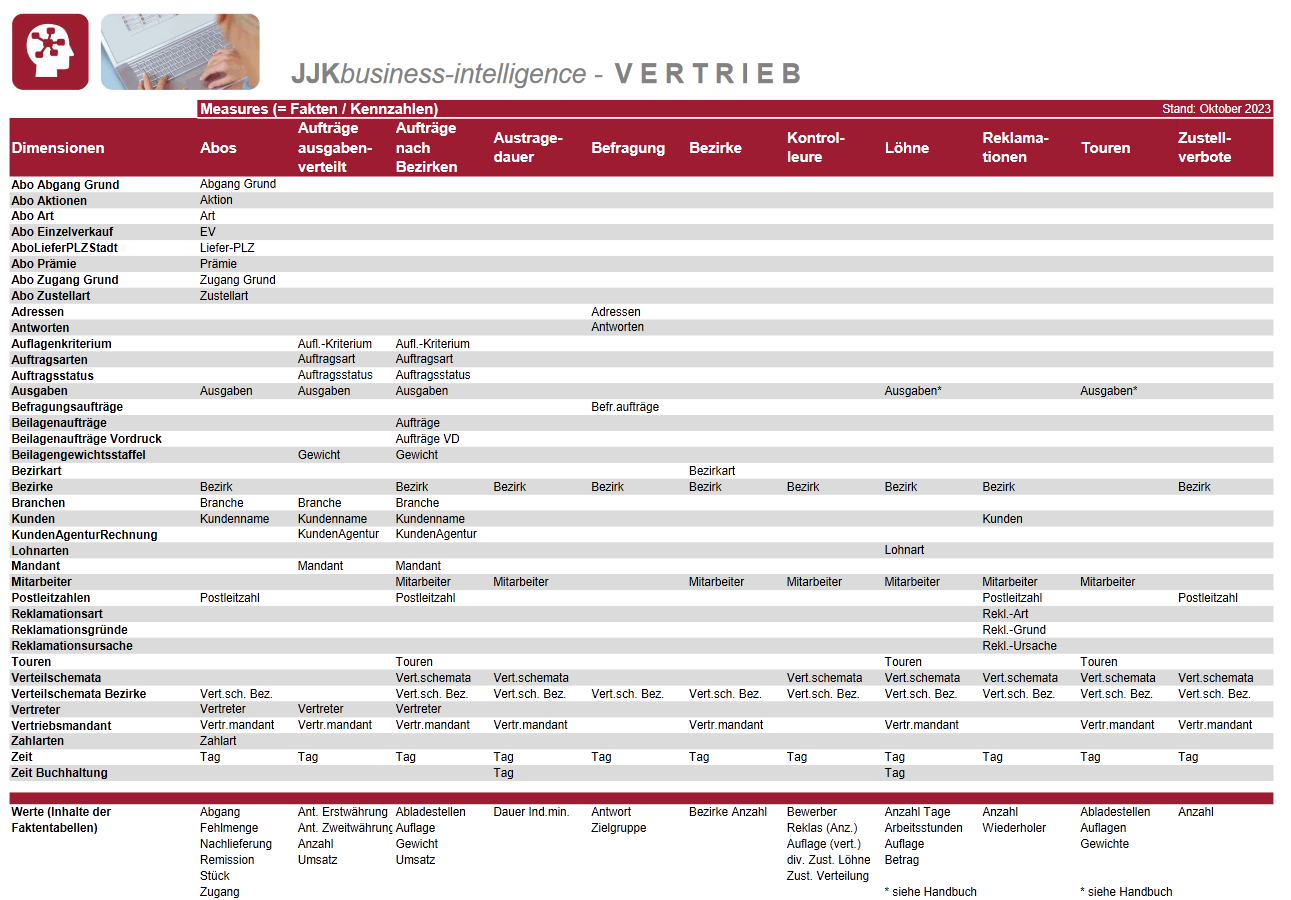Select 'Aufträge ausgaben-verteilt' column header
Viewport: 1291px width, 900px height.
tap(335, 148)
